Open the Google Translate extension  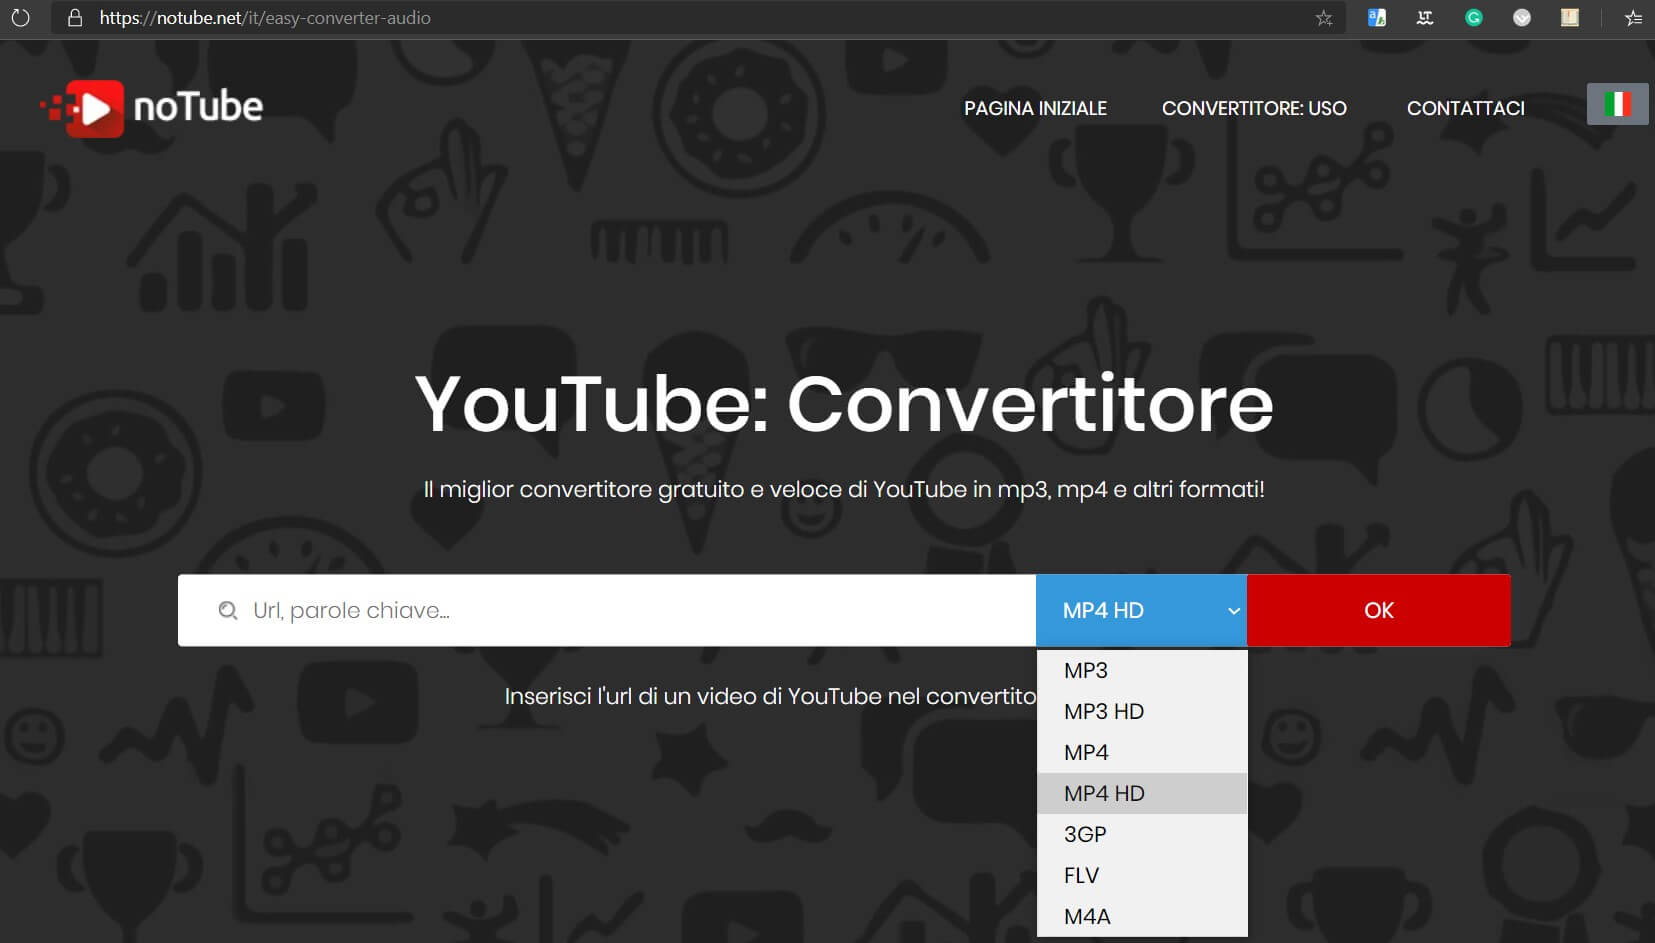tap(1377, 18)
